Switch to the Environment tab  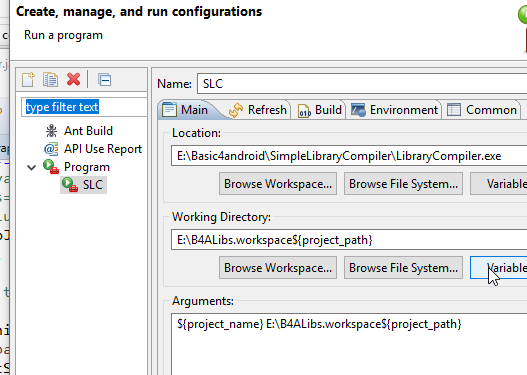[x=394, y=110]
